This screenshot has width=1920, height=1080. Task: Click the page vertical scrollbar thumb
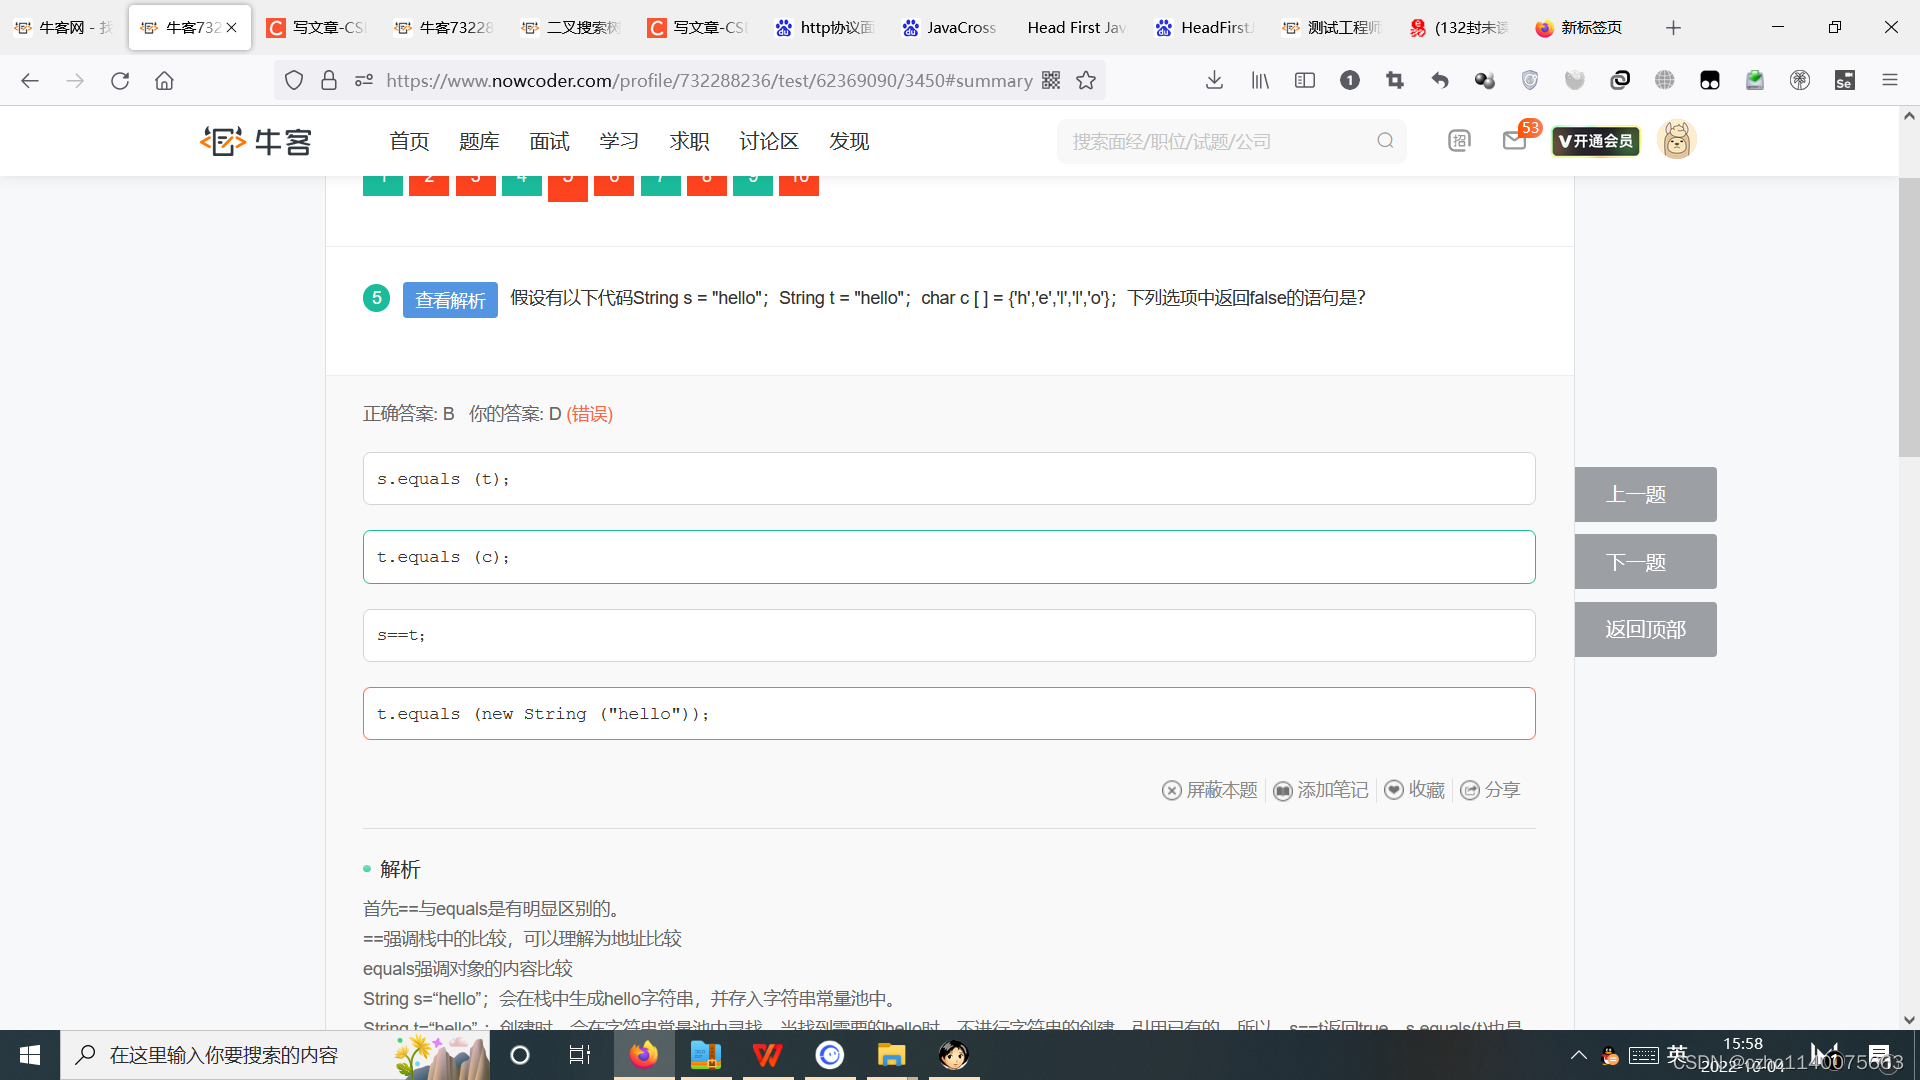1909,317
